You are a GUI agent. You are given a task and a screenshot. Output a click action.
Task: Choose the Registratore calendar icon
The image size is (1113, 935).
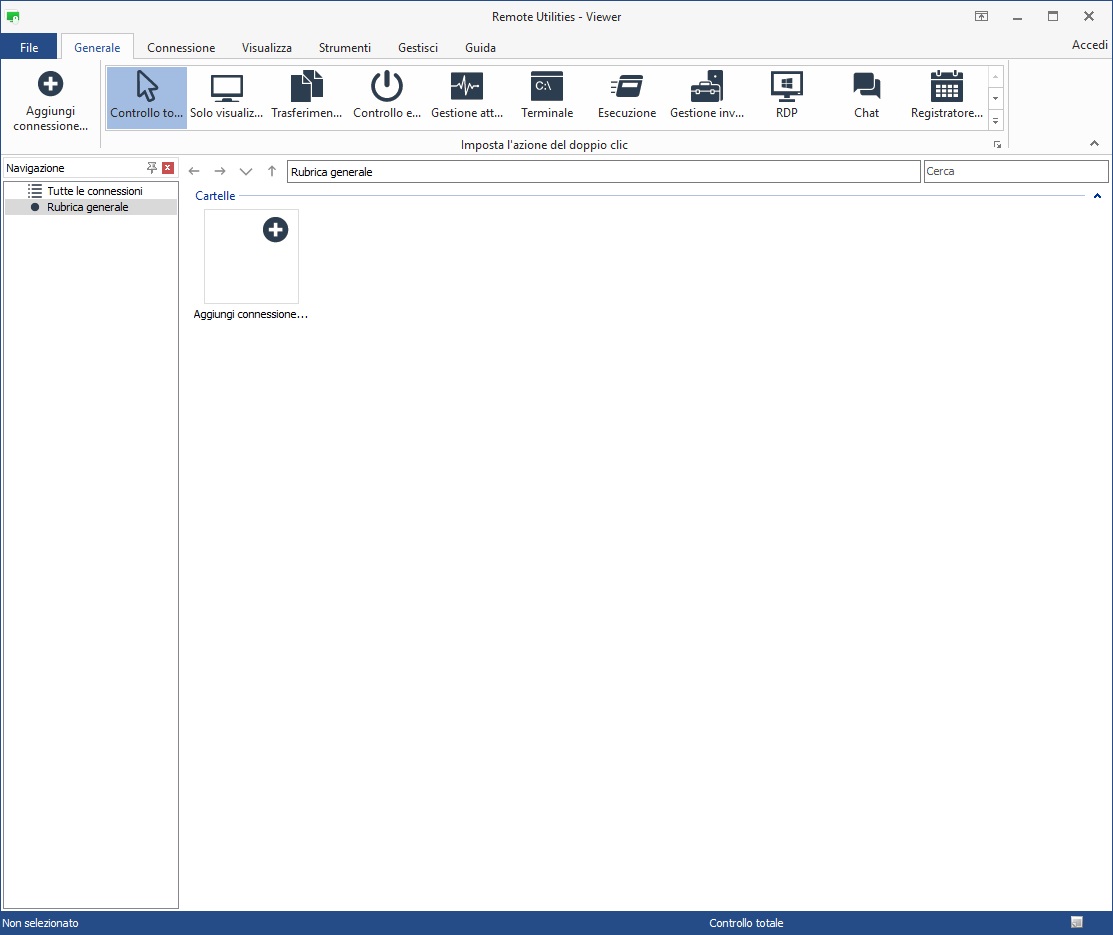click(x=947, y=97)
